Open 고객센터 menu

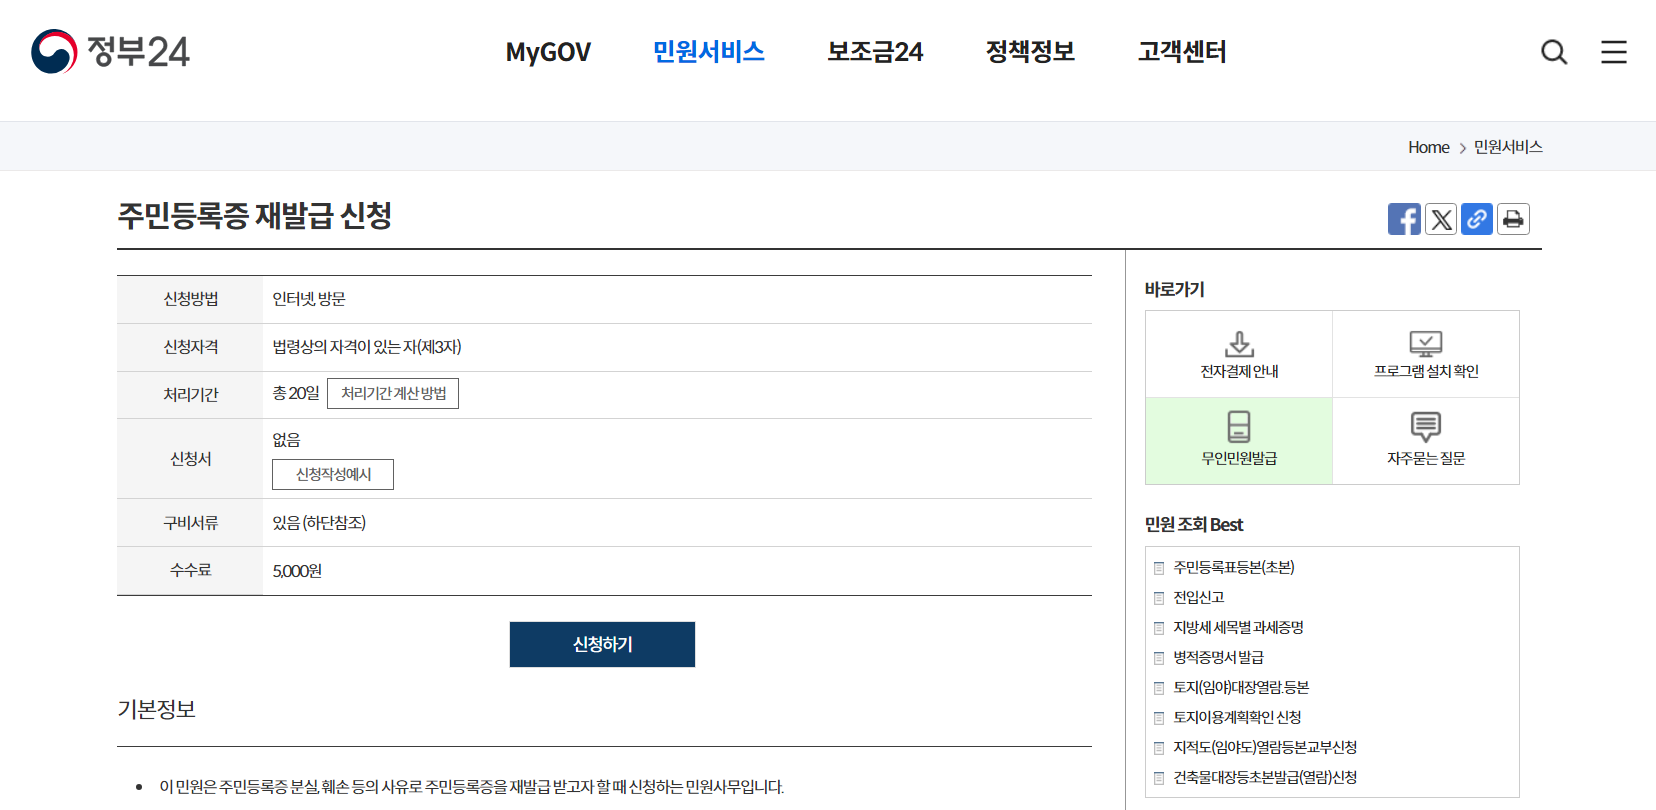coord(1182,52)
